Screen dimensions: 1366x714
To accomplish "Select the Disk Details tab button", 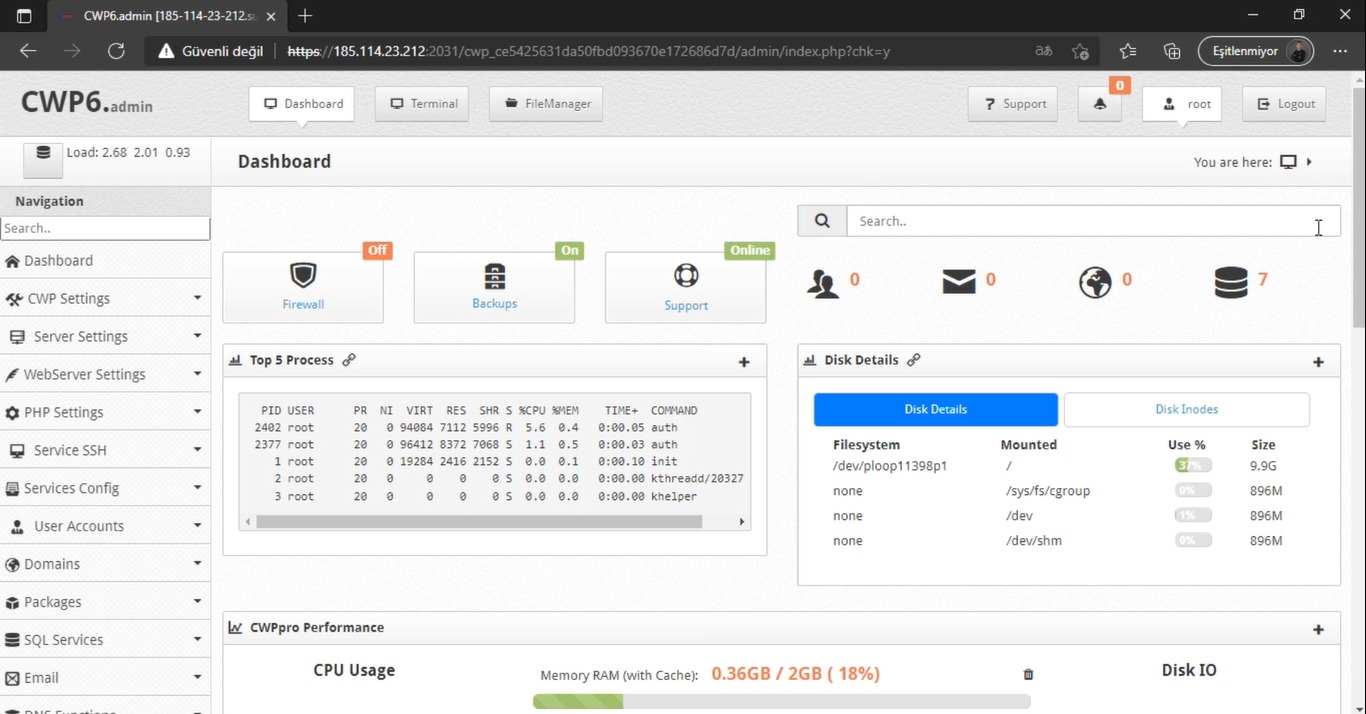I will click(x=935, y=409).
